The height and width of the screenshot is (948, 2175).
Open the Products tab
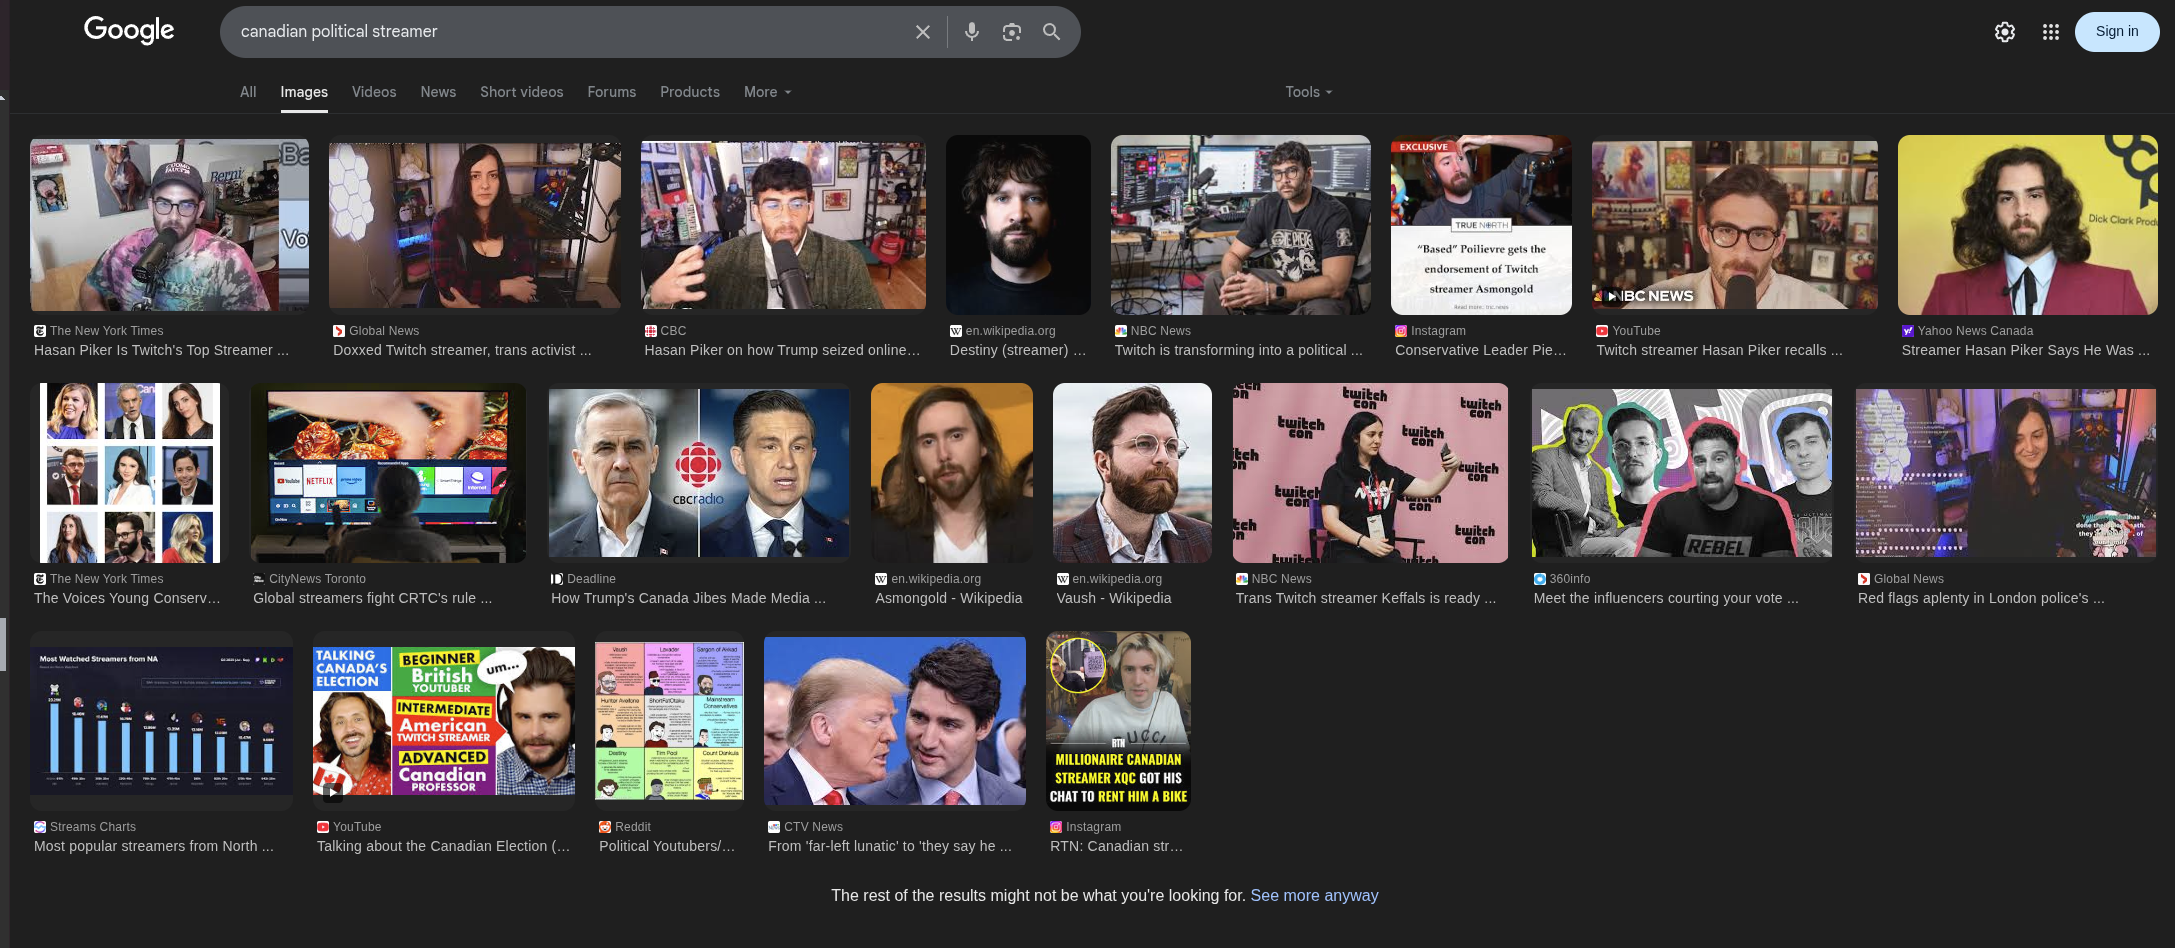tap(689, 92)
